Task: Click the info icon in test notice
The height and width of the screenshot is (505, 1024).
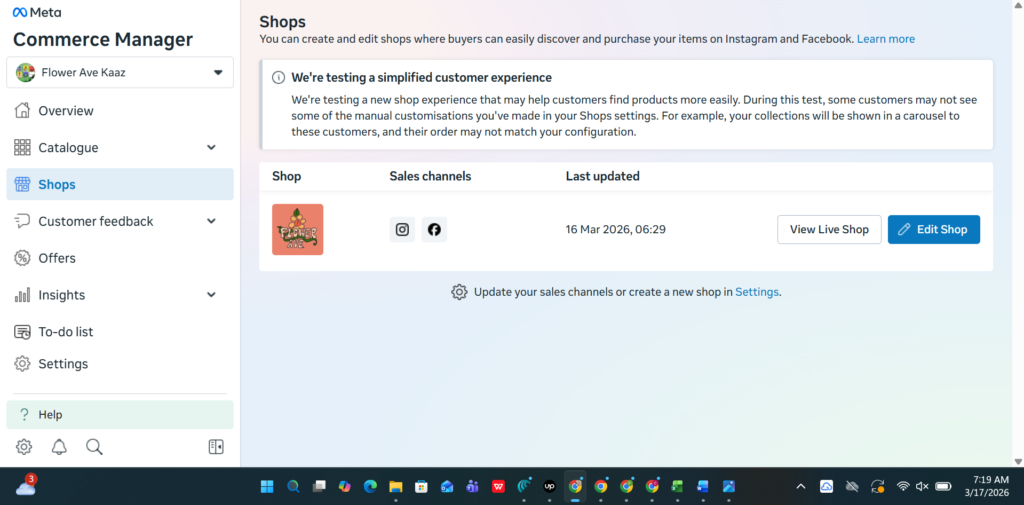Action: click(x=278, y=78)
